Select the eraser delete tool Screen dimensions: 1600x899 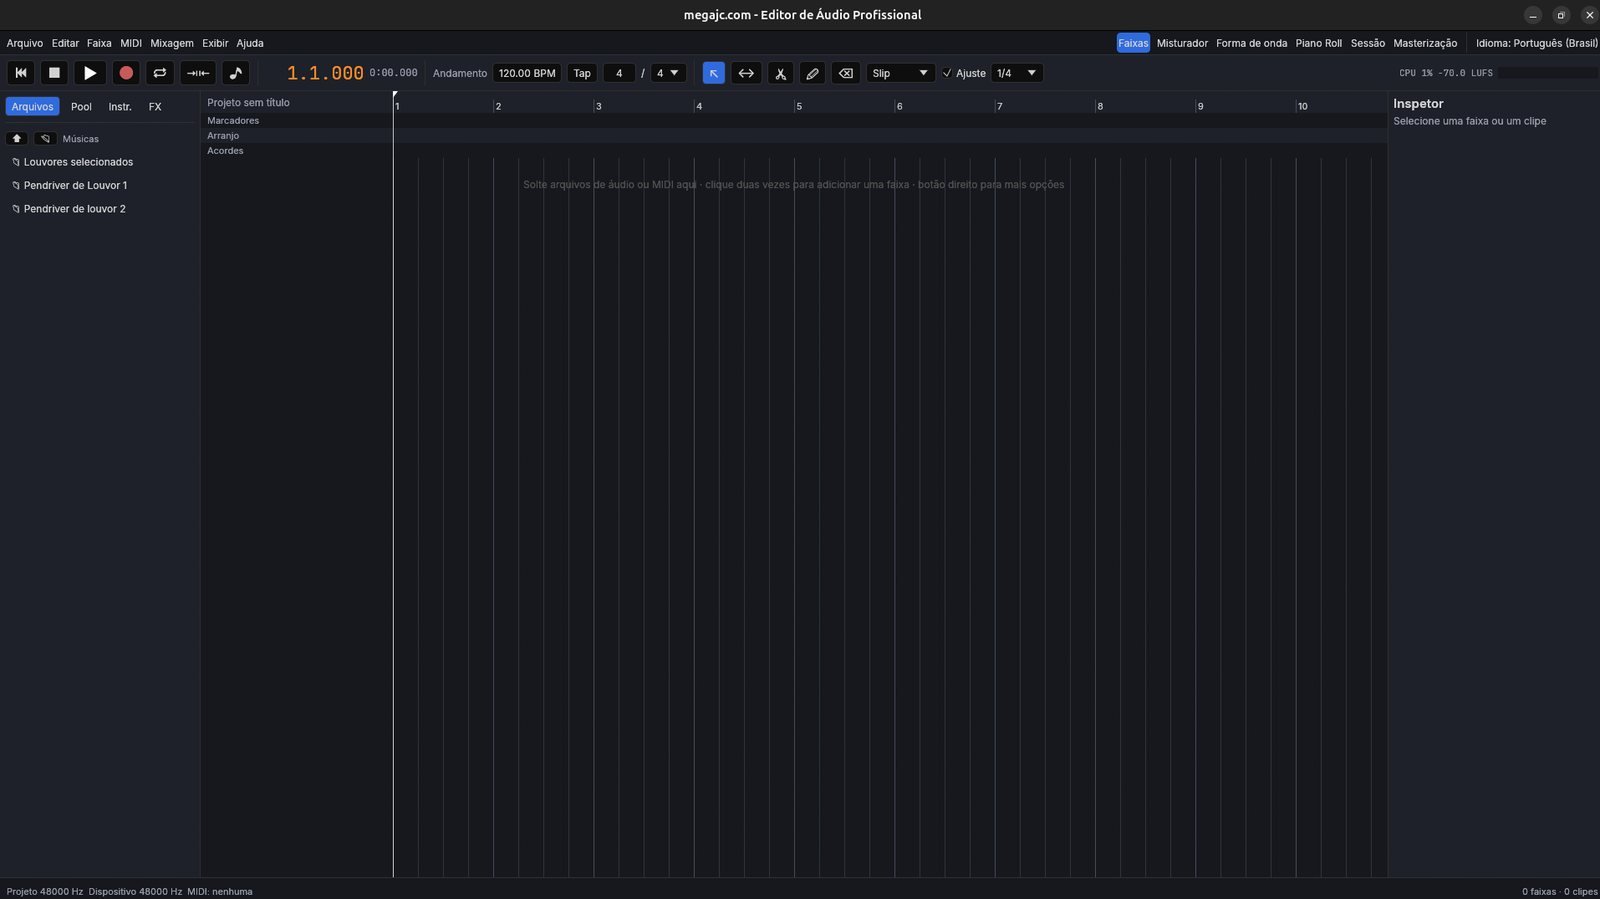coord(846,73)
